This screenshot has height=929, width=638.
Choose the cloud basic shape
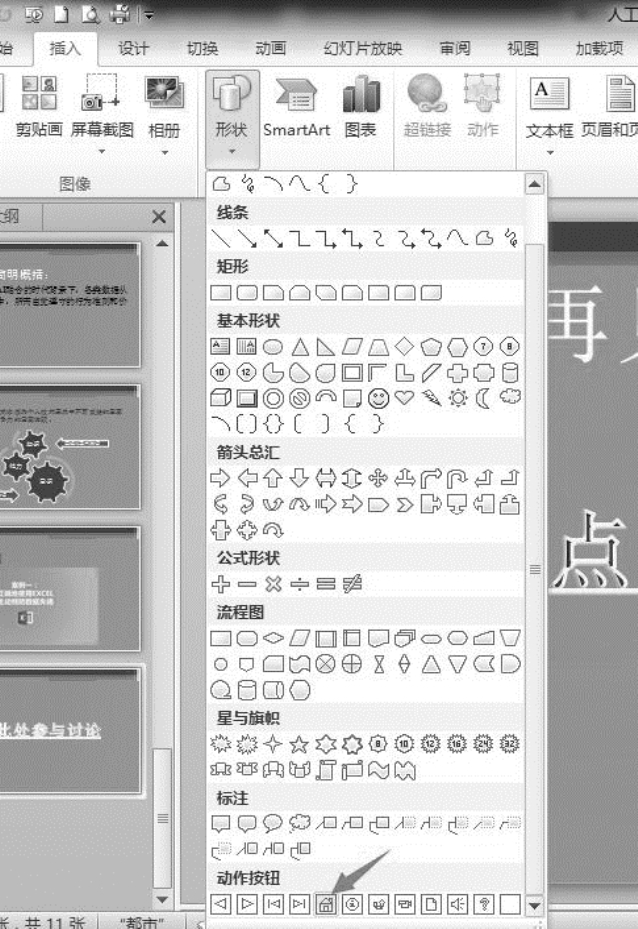point(510,397)
